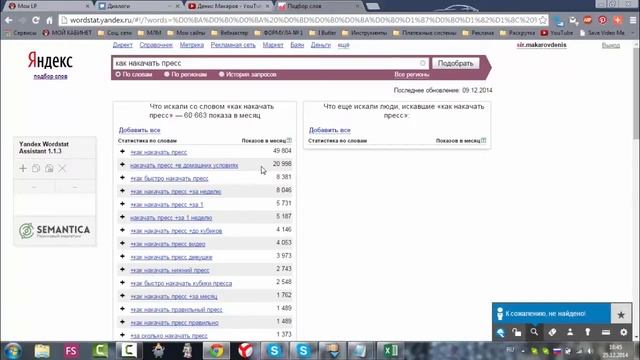Click the copy icon in Wordstat Assistant panel

36,168
